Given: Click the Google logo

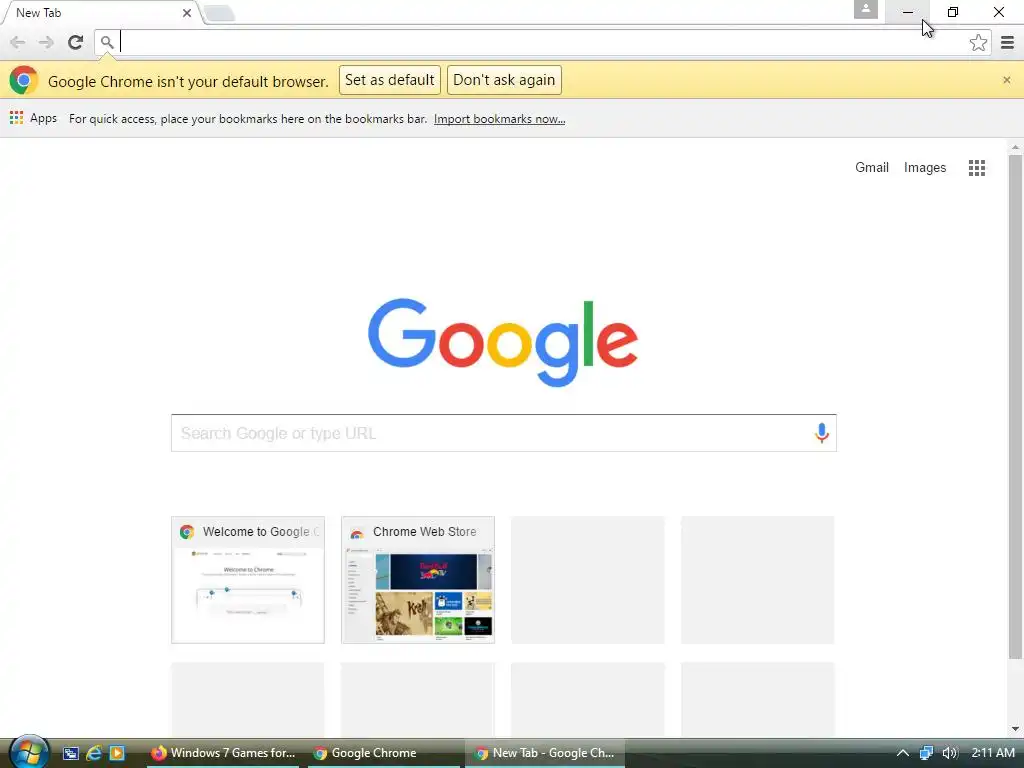Looking at the screenshot, I should (503, 342).
